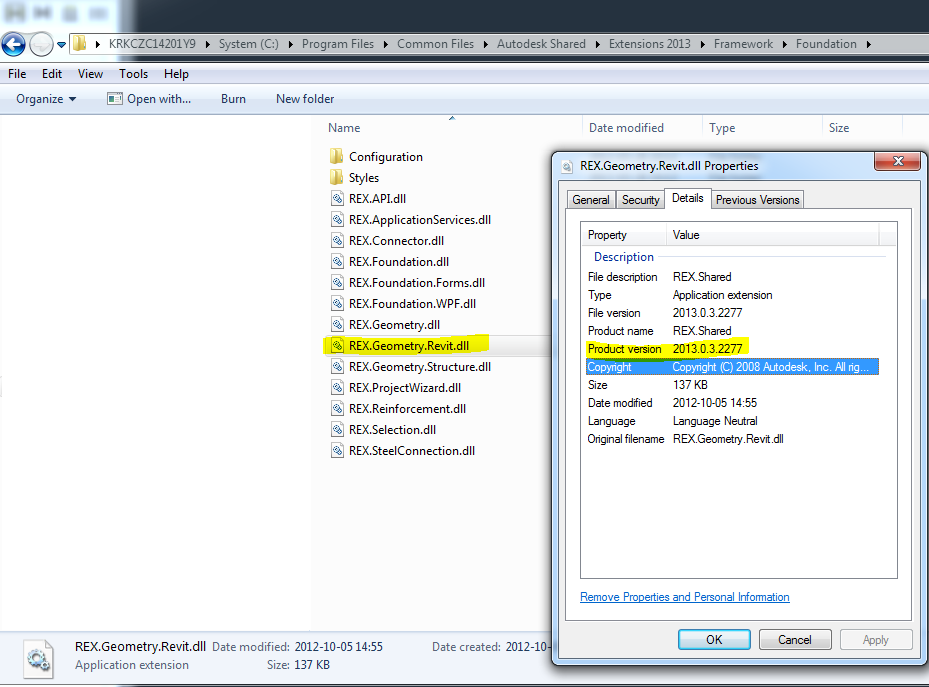The width and height of the screenshot is (929, 687).
Task: Click the Open with toolbar icon
Action: click(114, 99)
